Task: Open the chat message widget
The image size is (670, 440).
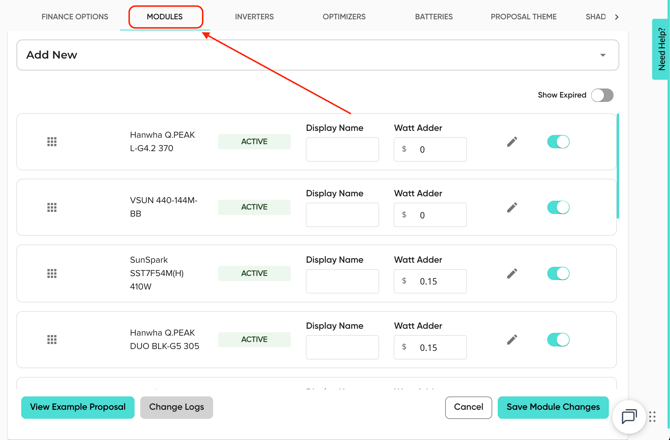Action: (x=629, y=417)
